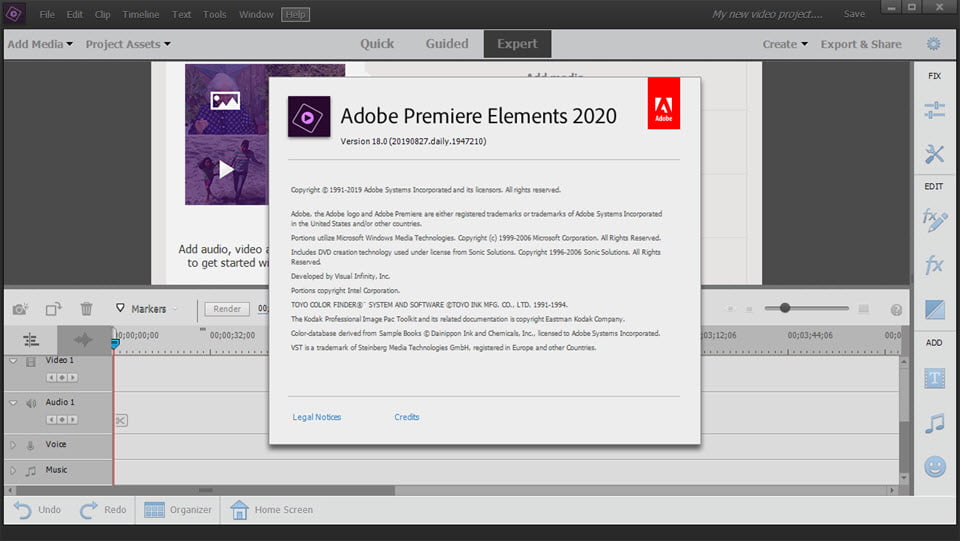Click the Voice microphone icon

click(30, 446)
